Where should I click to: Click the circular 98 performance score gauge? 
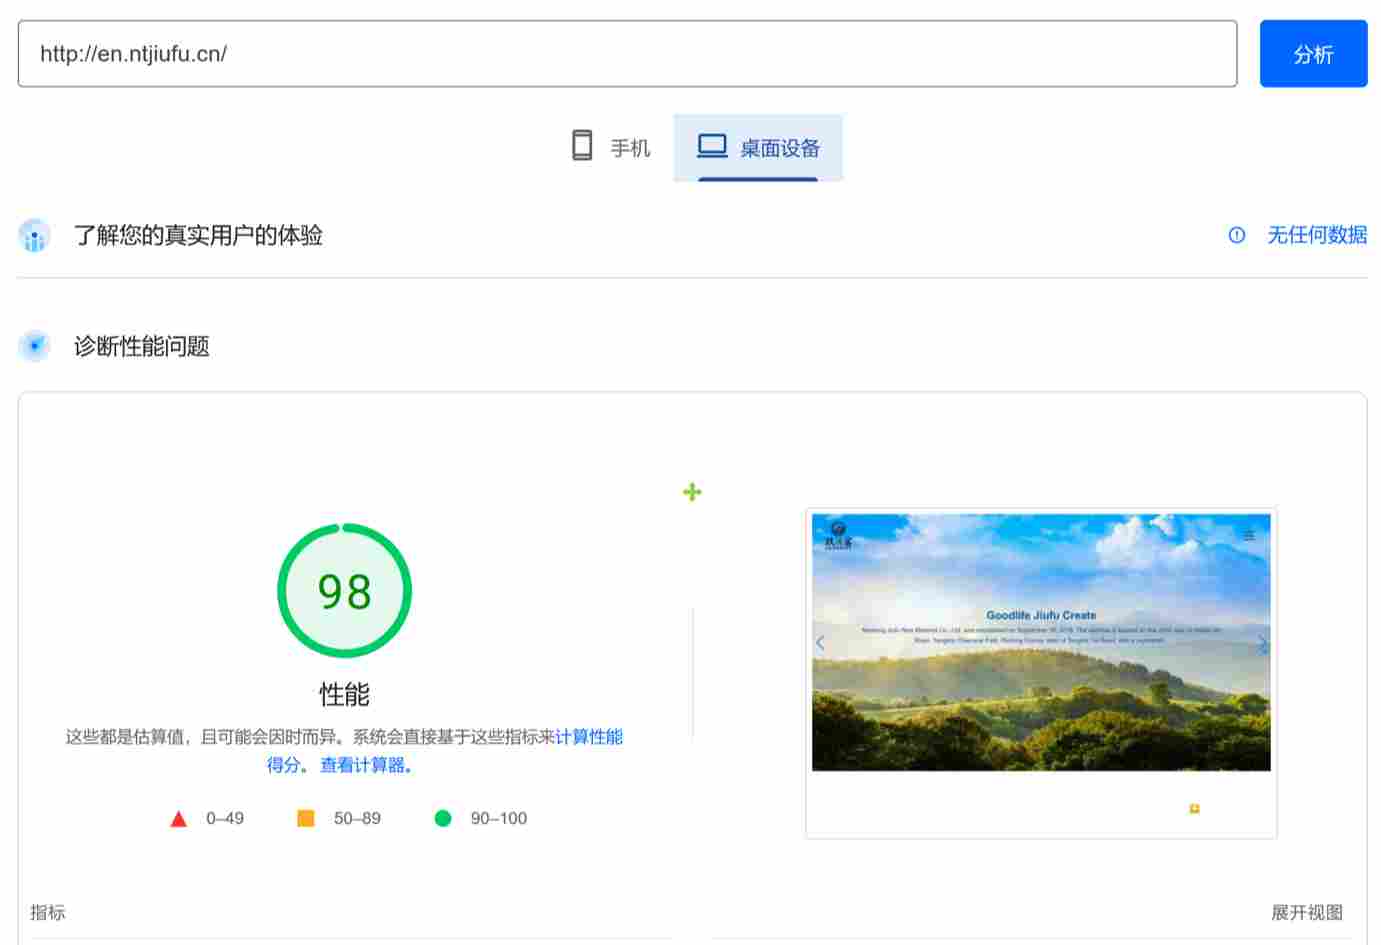click(x=344, y=590)
